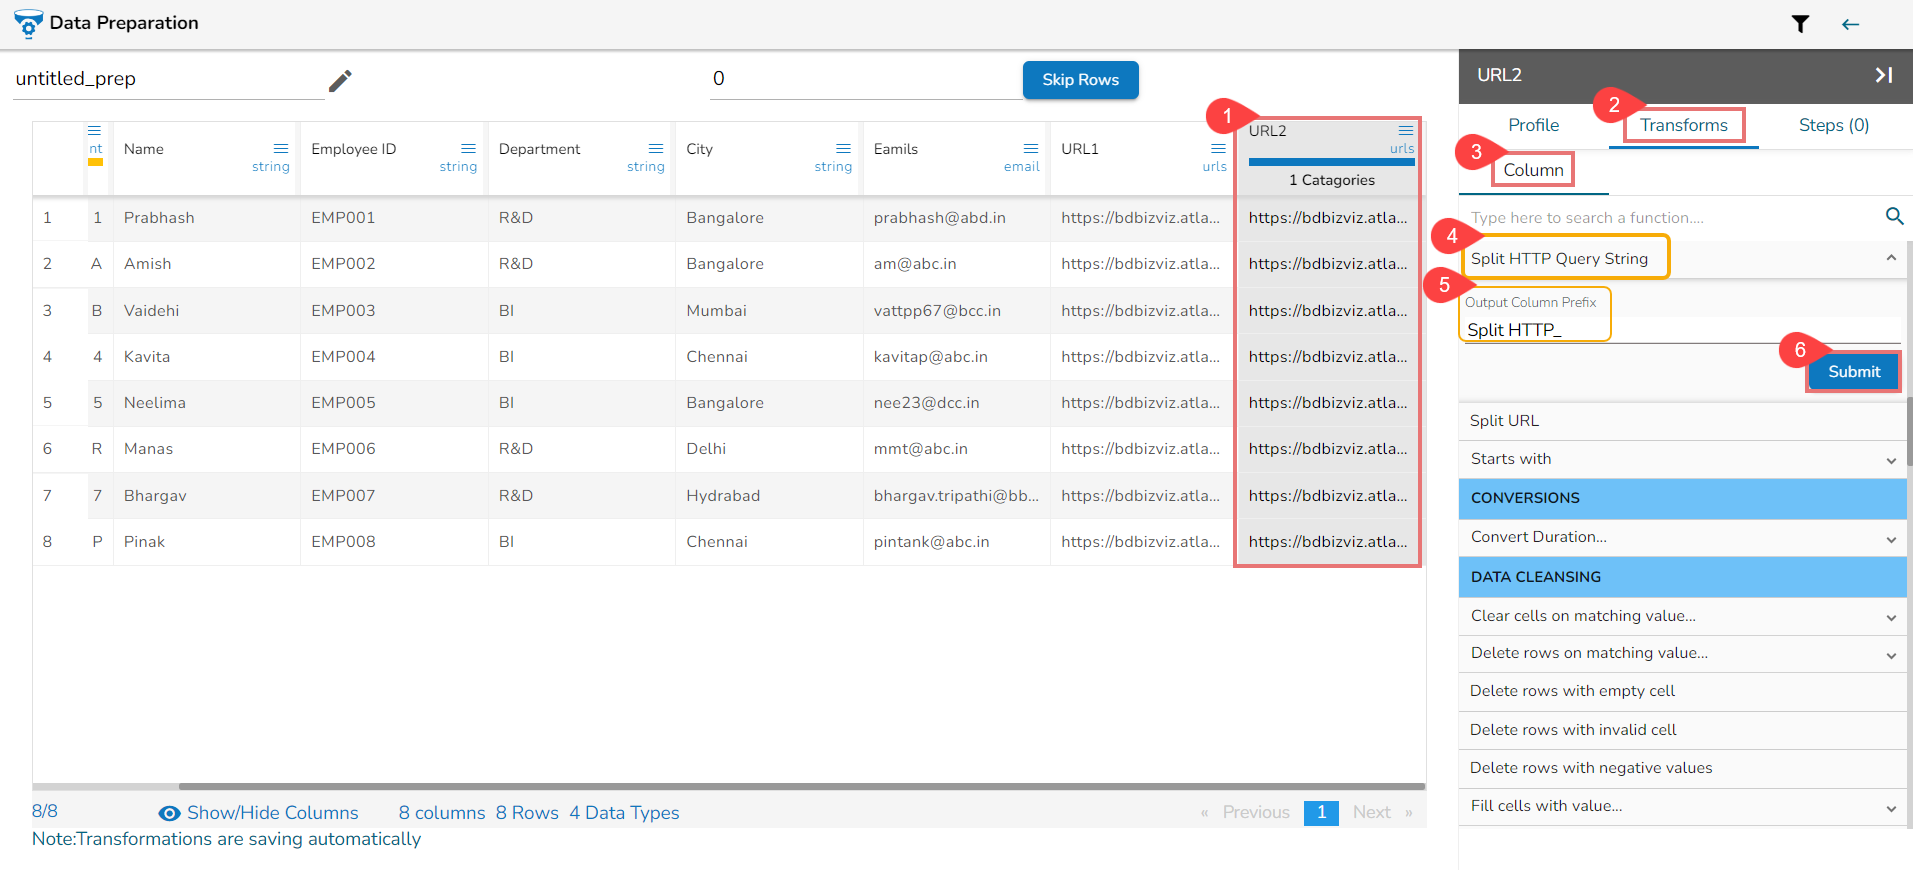The width and height of the screenshot is (1913, 870).
Task: Open the Steps (0) tab
Action: pos(1833,125)
